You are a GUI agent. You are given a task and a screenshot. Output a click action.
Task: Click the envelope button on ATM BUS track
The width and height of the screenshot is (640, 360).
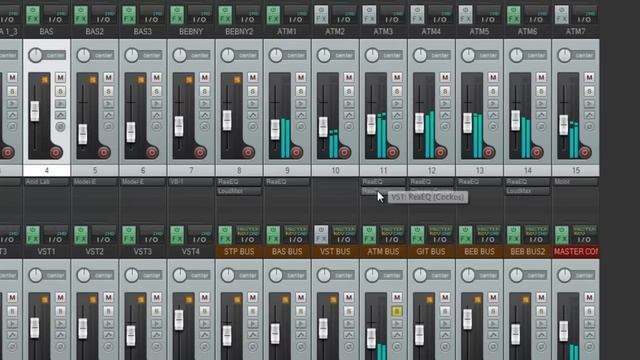397,335
